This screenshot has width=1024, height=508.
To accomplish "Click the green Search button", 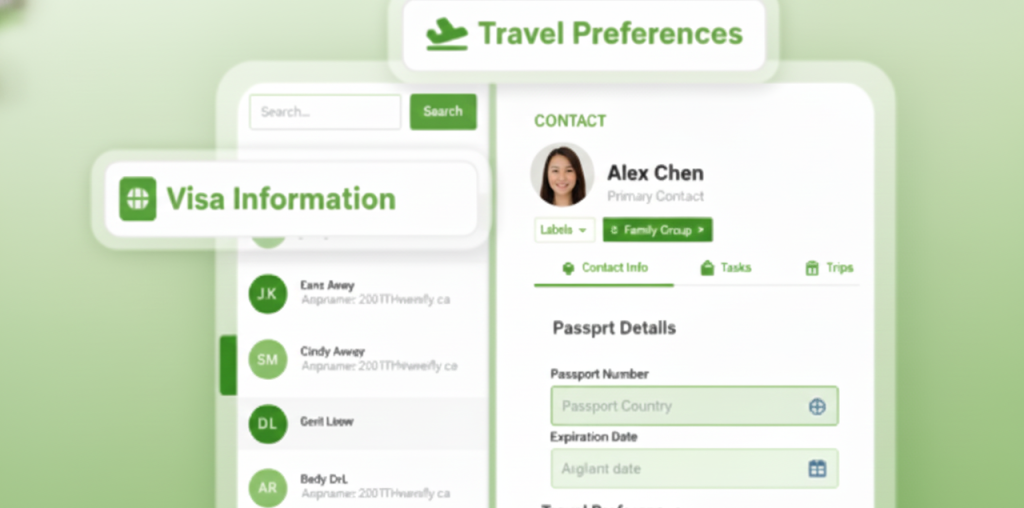I will coord(443,112).
